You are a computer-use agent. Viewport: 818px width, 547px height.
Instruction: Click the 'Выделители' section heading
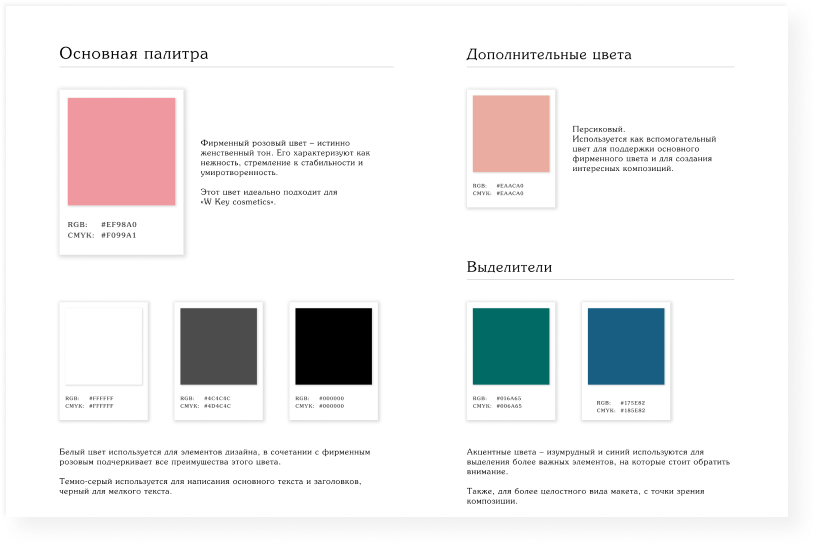[x=509, y=268]
